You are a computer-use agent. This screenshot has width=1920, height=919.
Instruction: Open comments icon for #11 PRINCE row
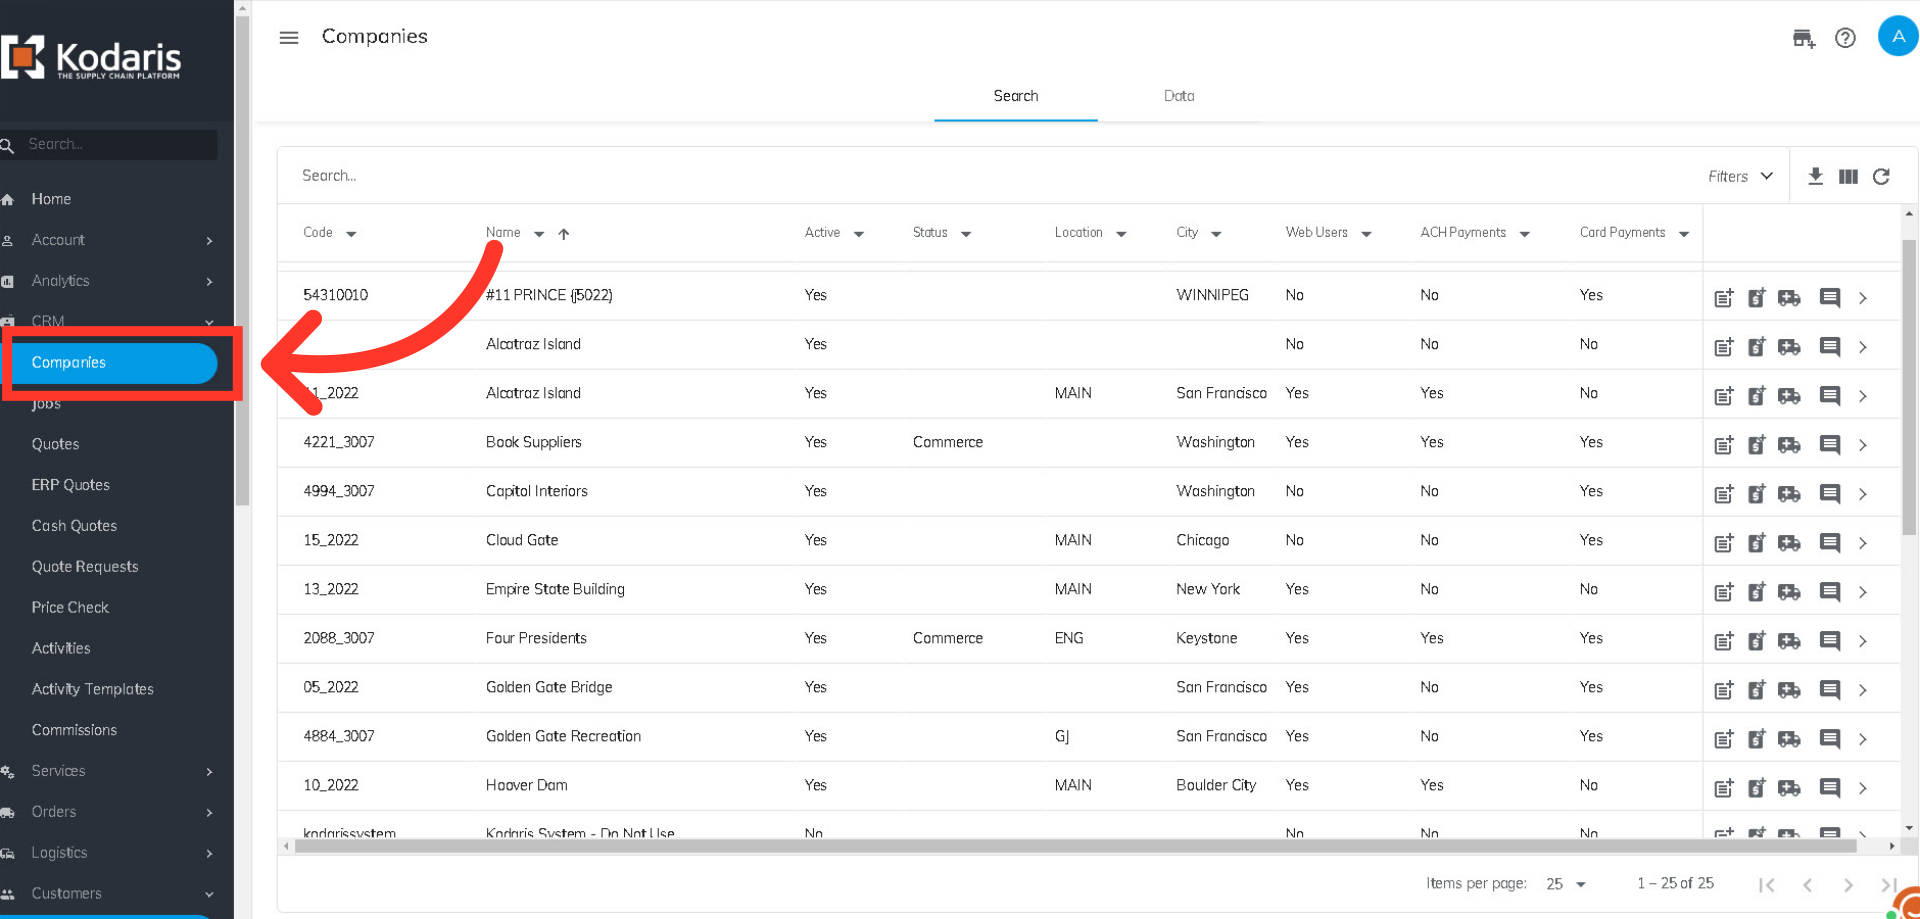1829,297
